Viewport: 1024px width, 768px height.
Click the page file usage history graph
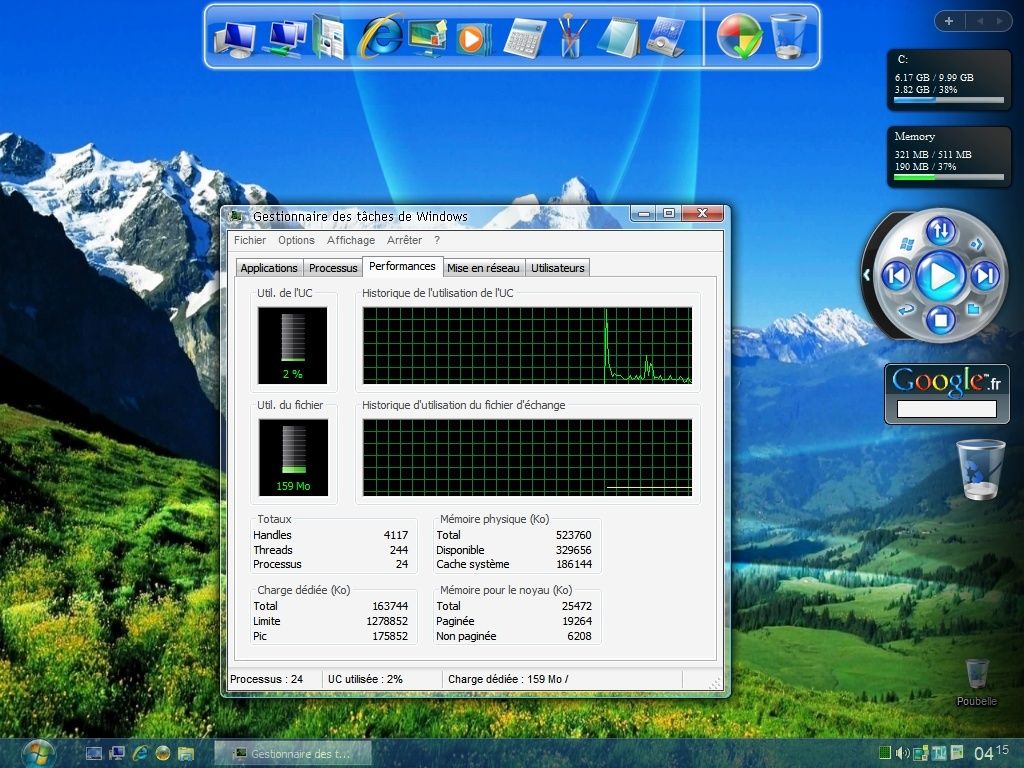tap(528, 457)
